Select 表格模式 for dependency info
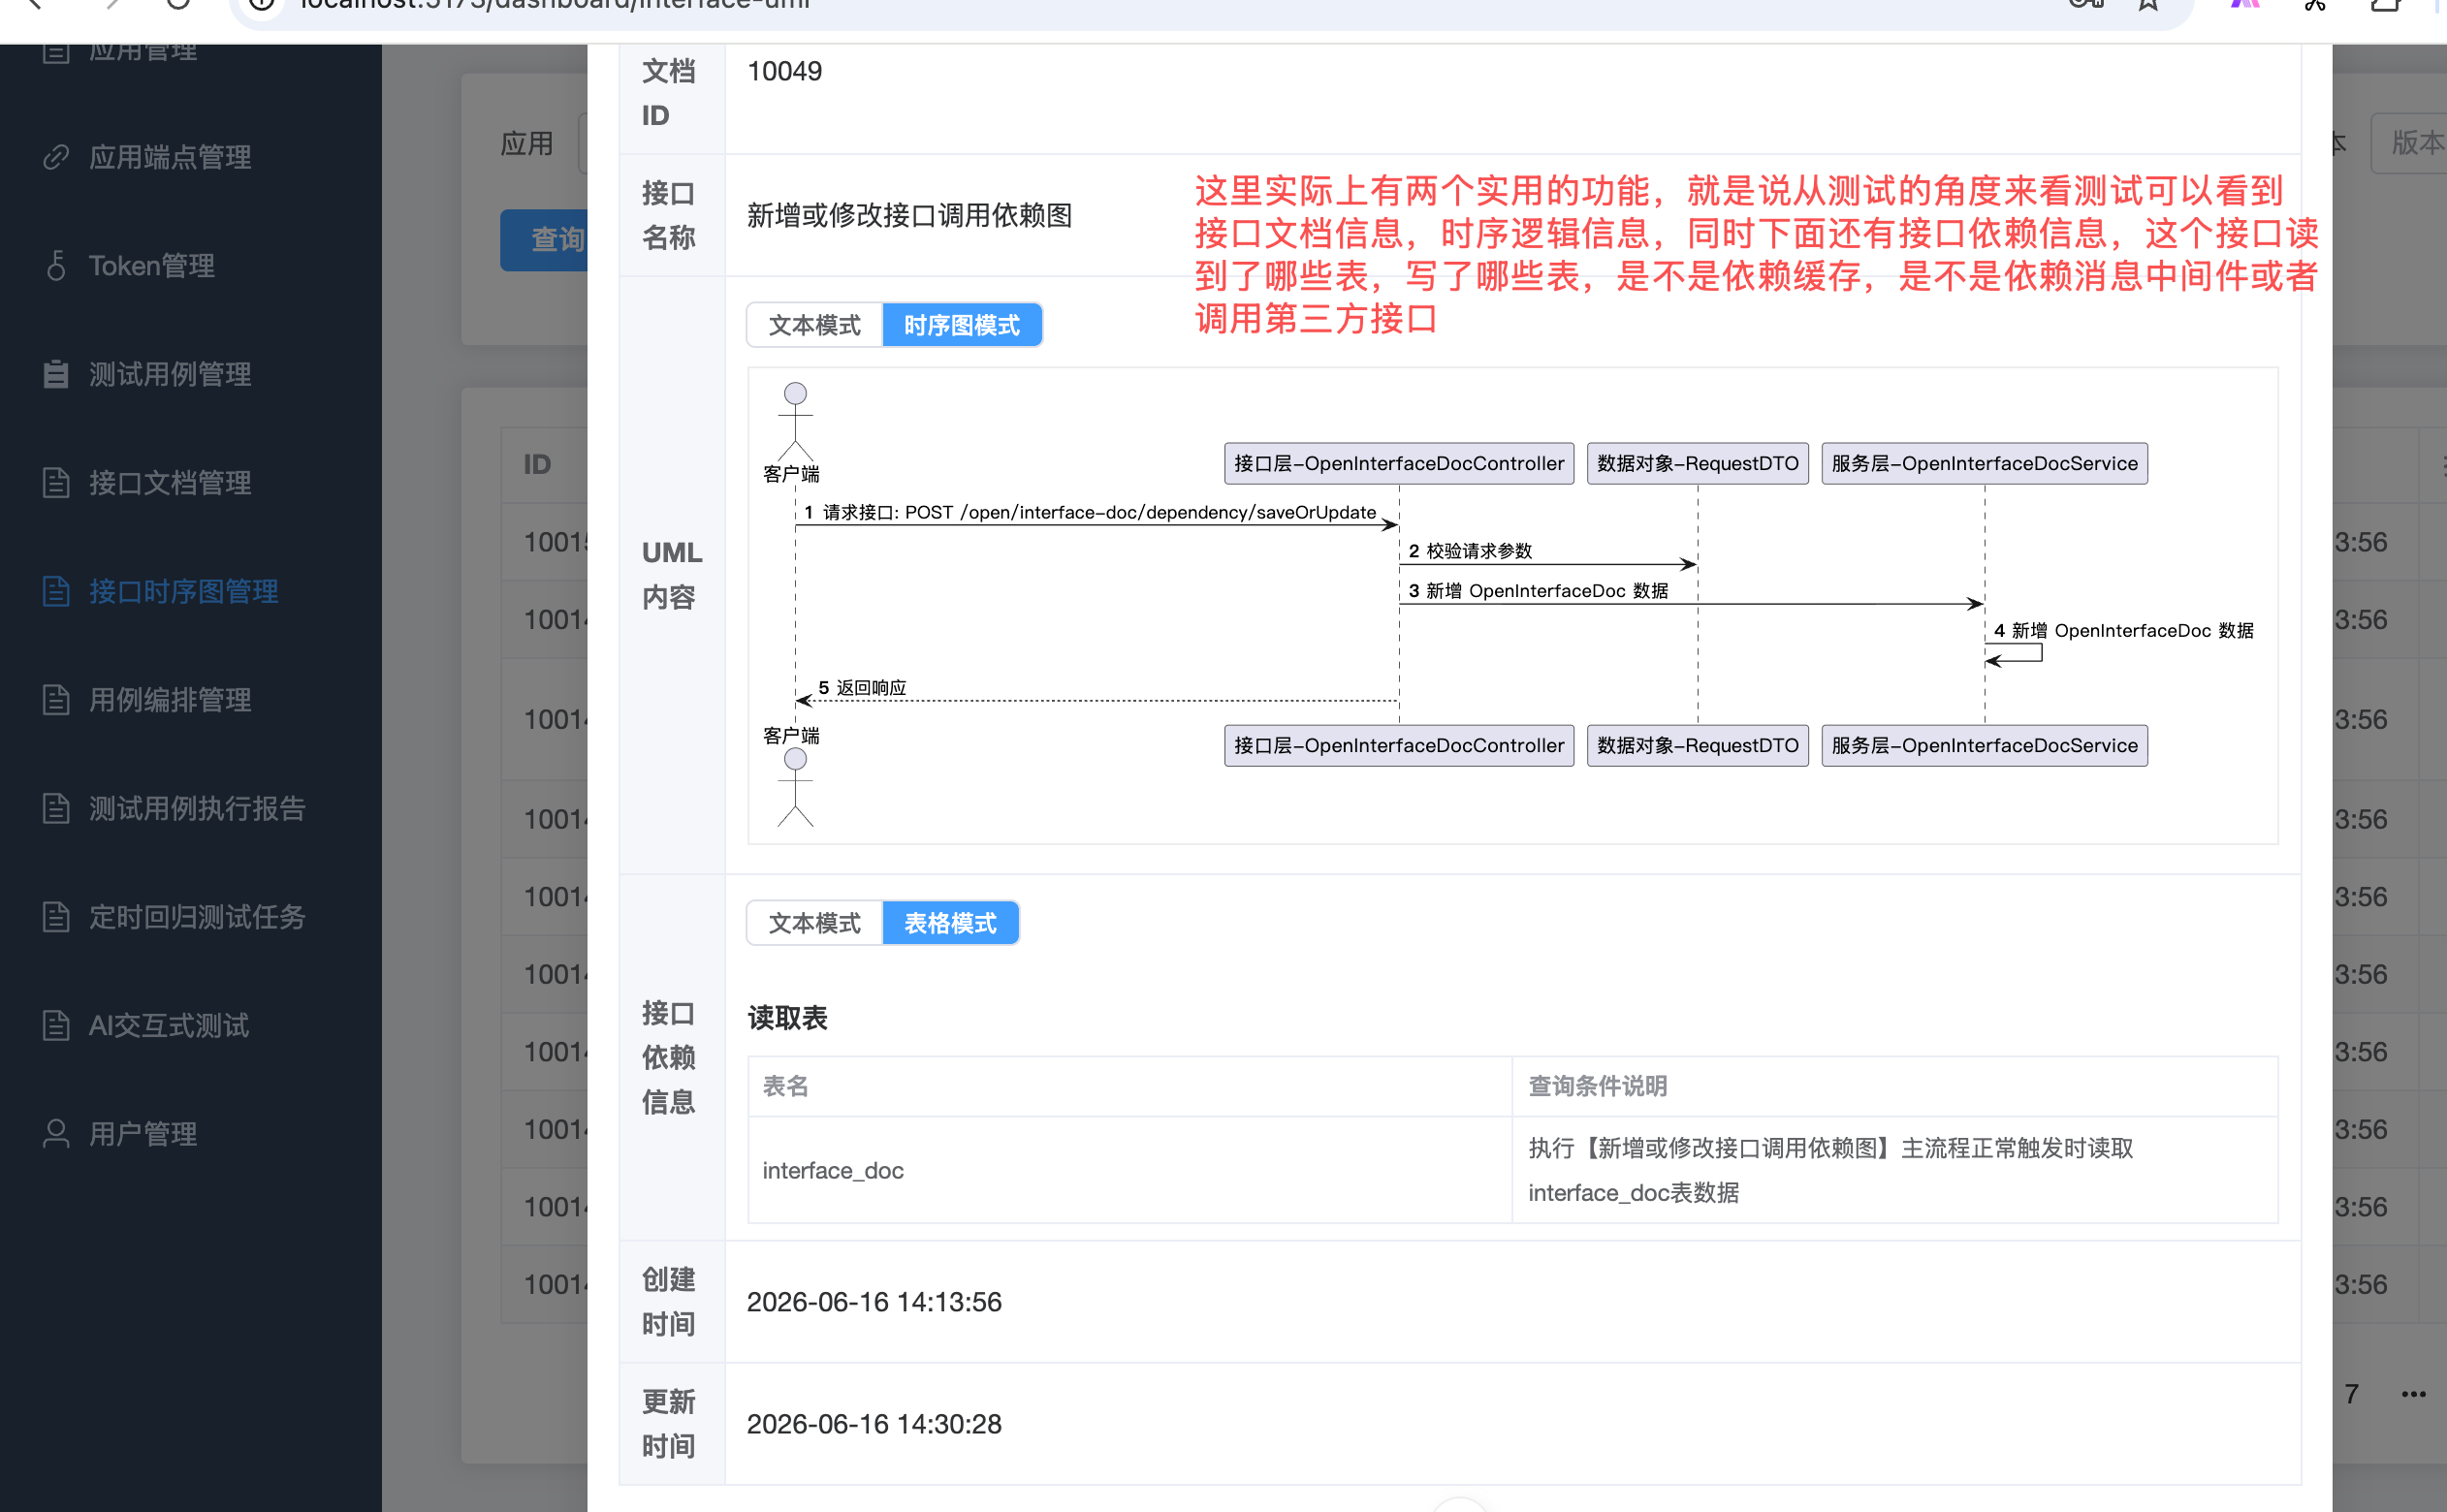The height and width of the screenshot is (1512, 2447). tap(950, 922)
